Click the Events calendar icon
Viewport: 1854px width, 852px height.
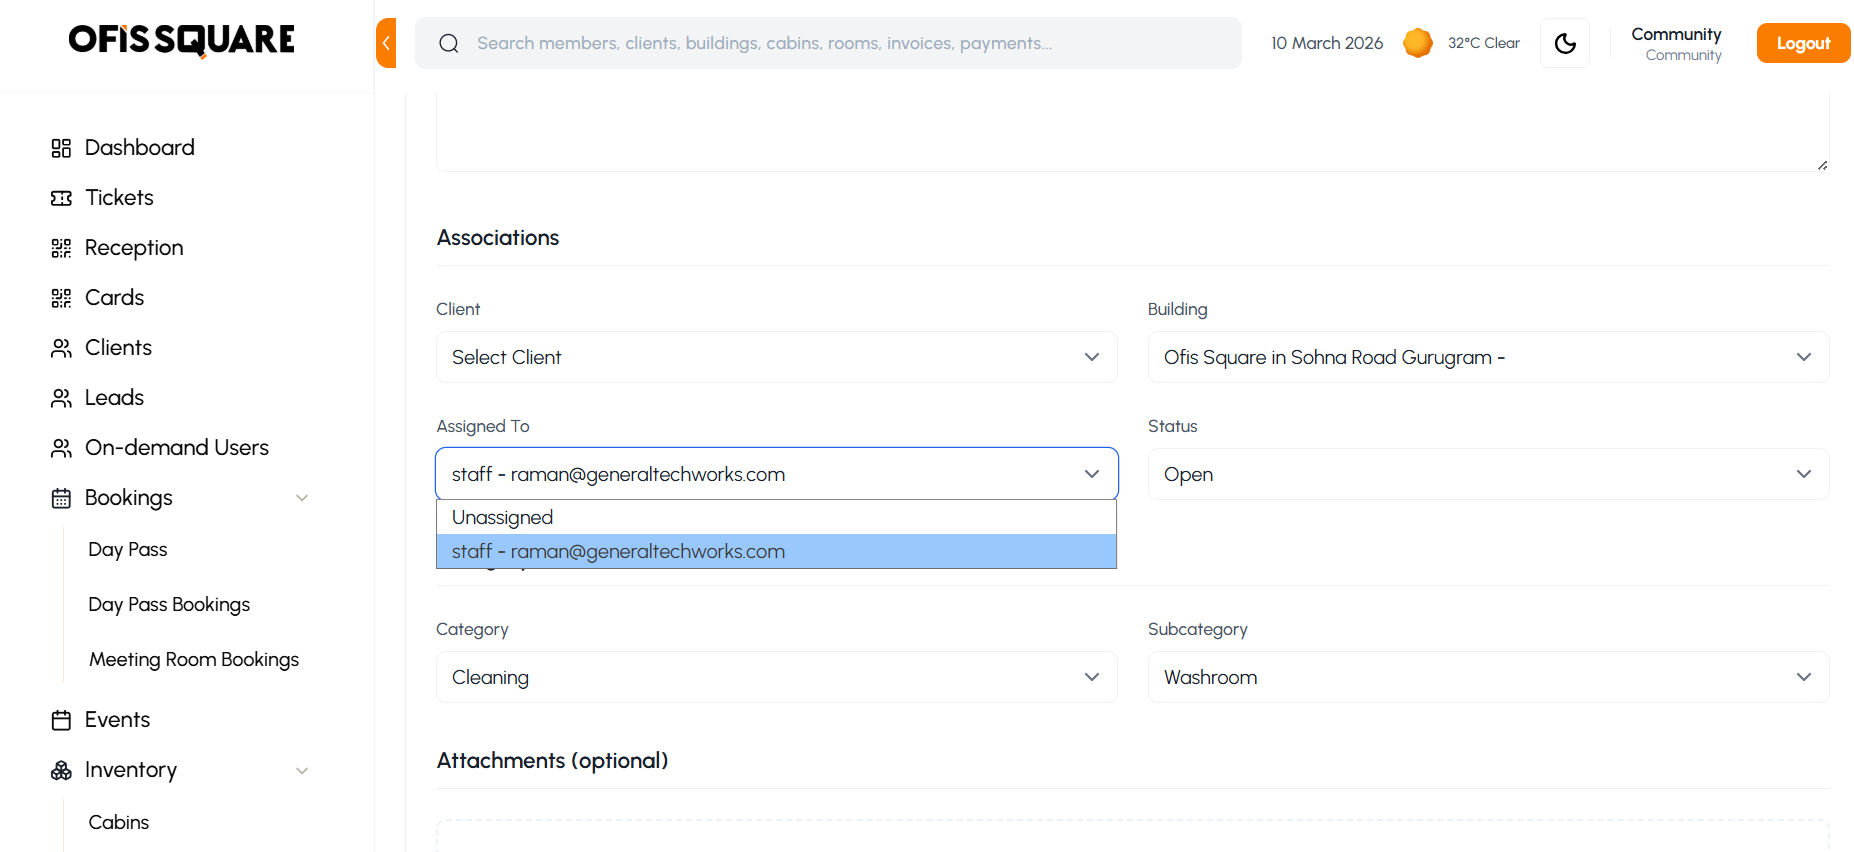coord(61,720)
